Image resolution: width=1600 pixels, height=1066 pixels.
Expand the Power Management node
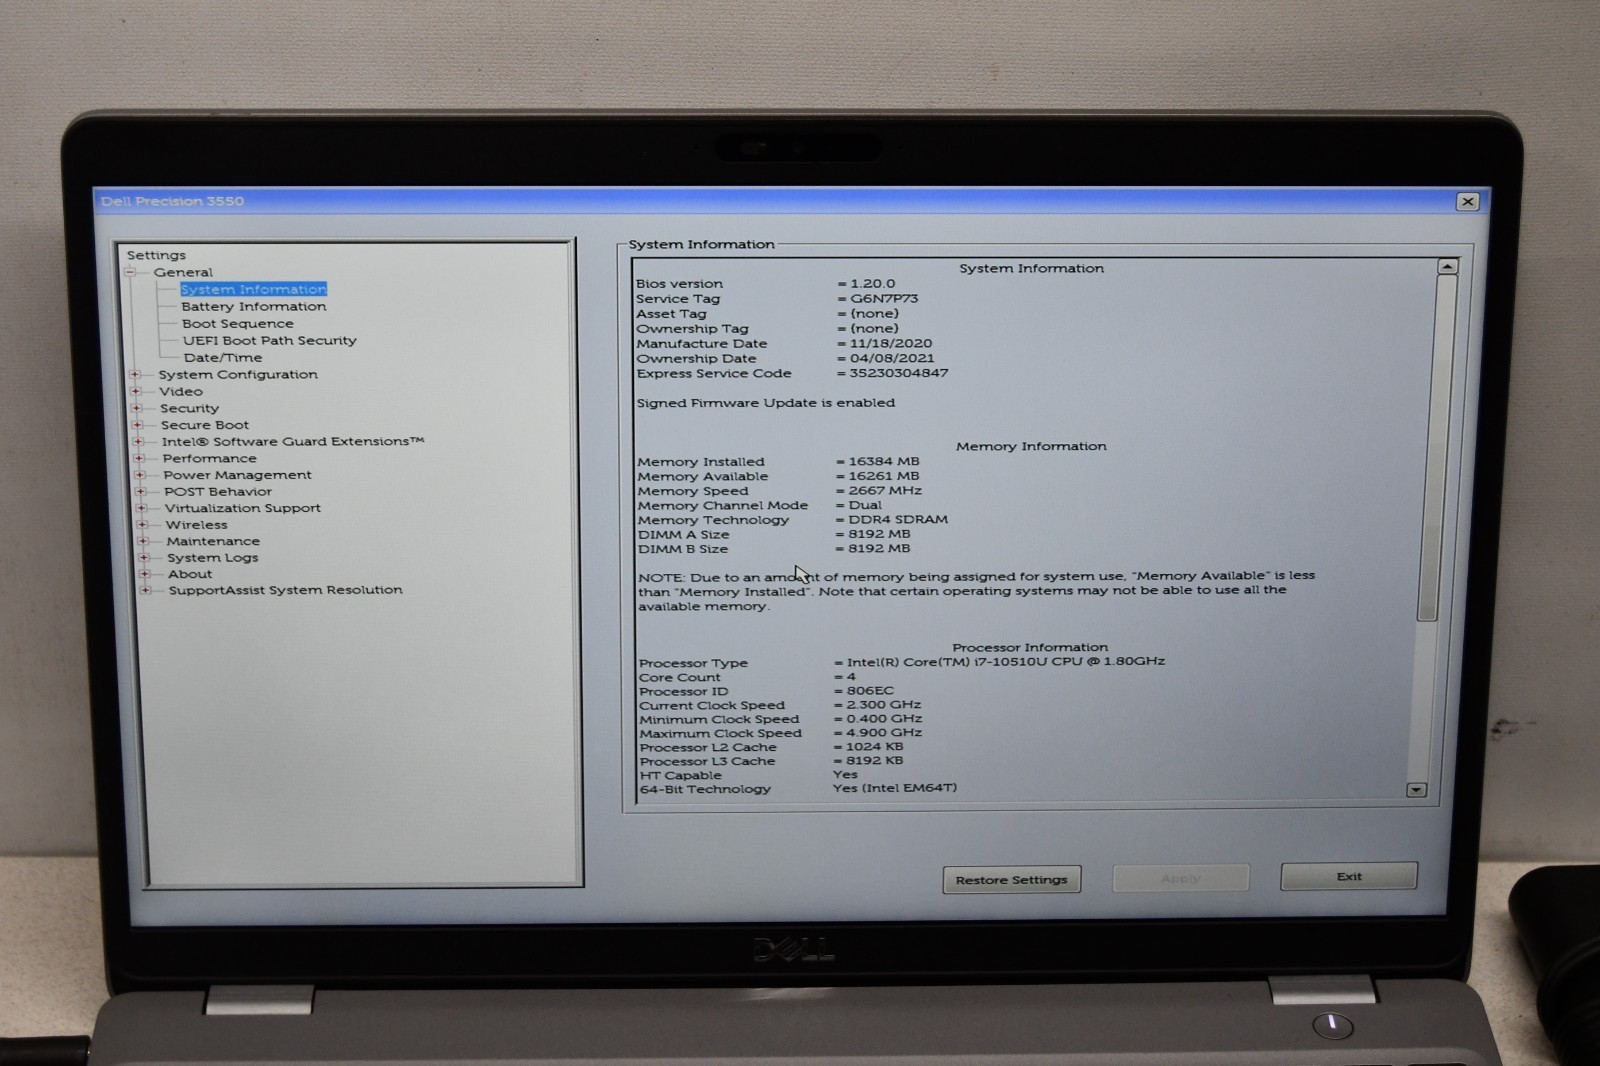pos(140,475)
